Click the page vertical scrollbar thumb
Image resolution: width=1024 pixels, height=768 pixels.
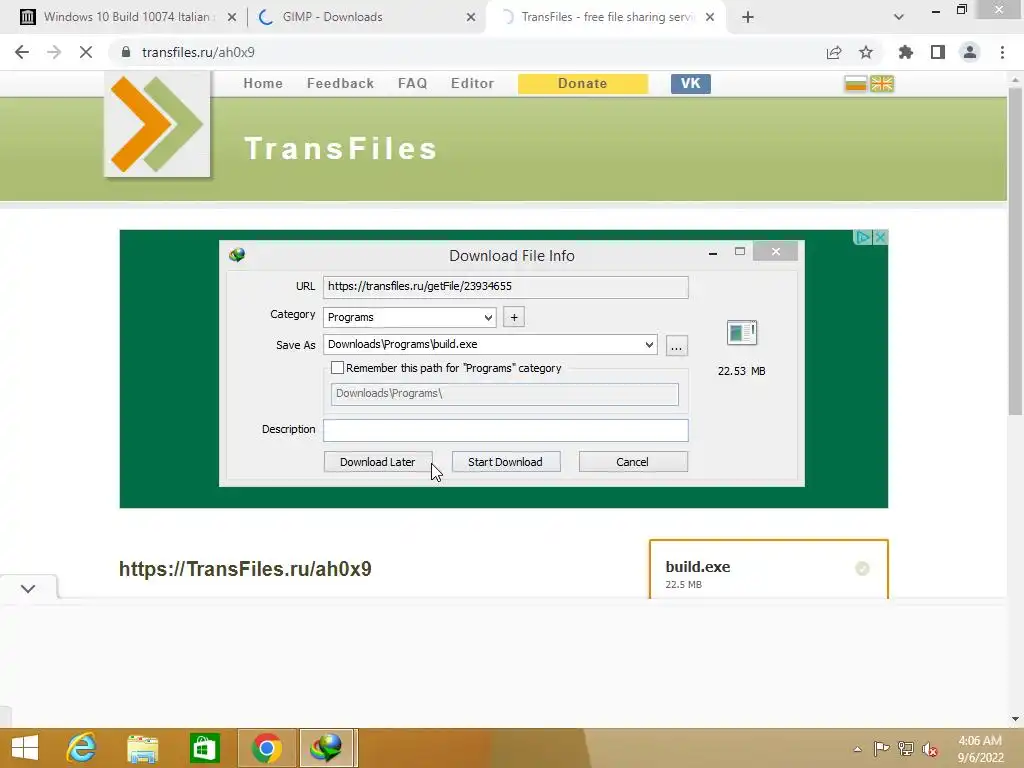pyautogui.click(x=1015, y=251)
